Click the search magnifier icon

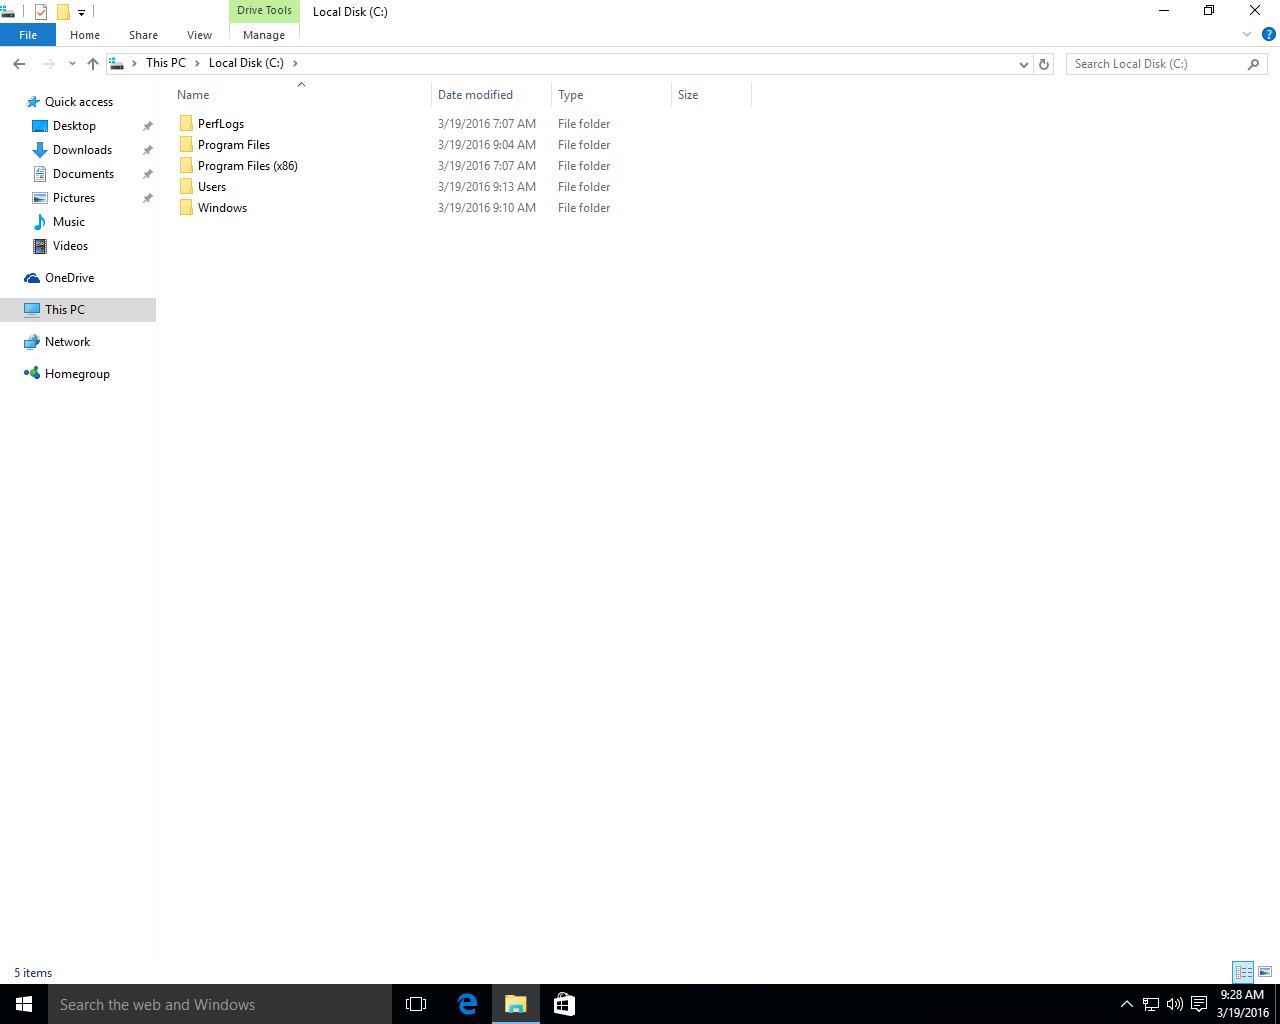[x=1253, y=64]
